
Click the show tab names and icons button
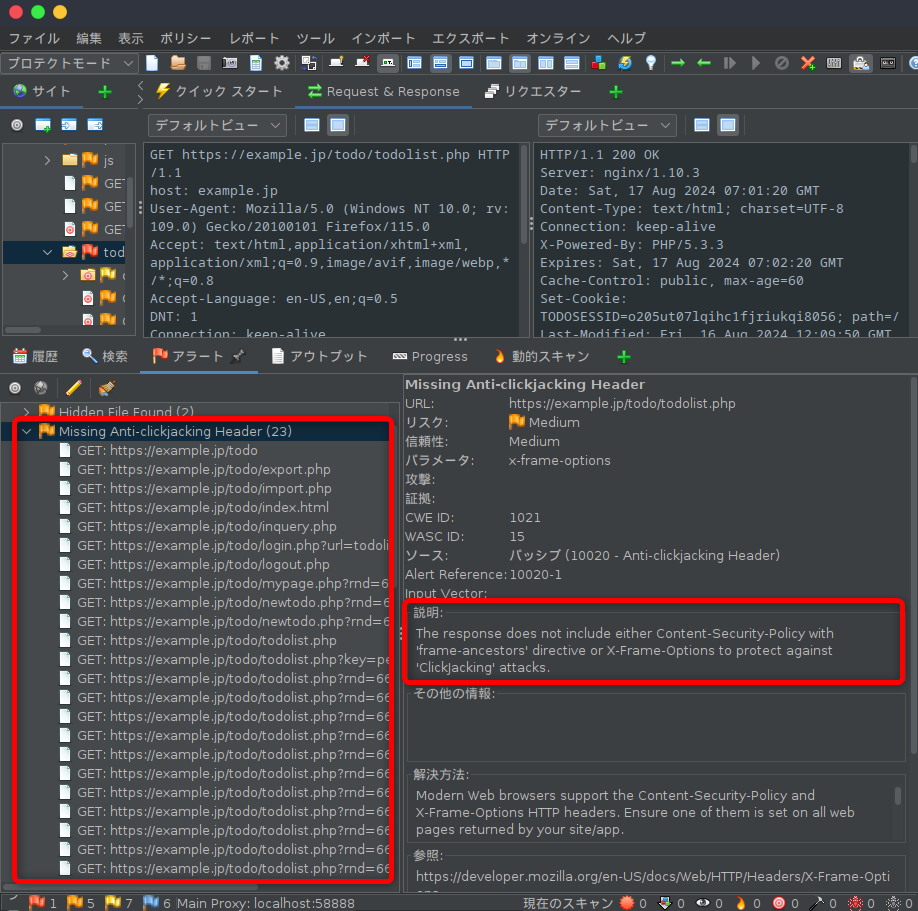point(388,63)
